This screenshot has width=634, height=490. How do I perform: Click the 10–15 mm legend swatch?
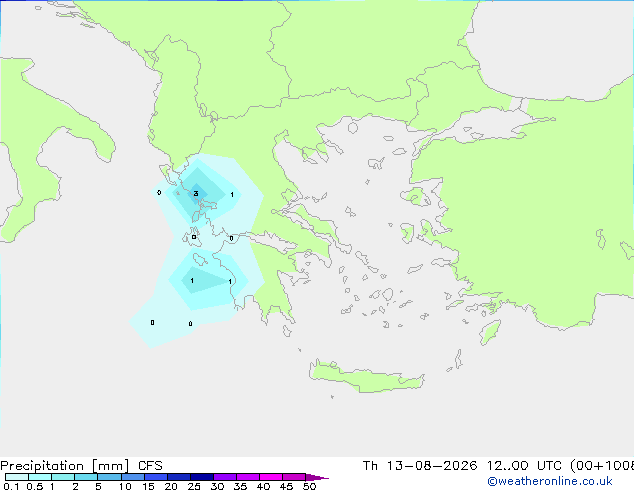[x=133, y=477]
